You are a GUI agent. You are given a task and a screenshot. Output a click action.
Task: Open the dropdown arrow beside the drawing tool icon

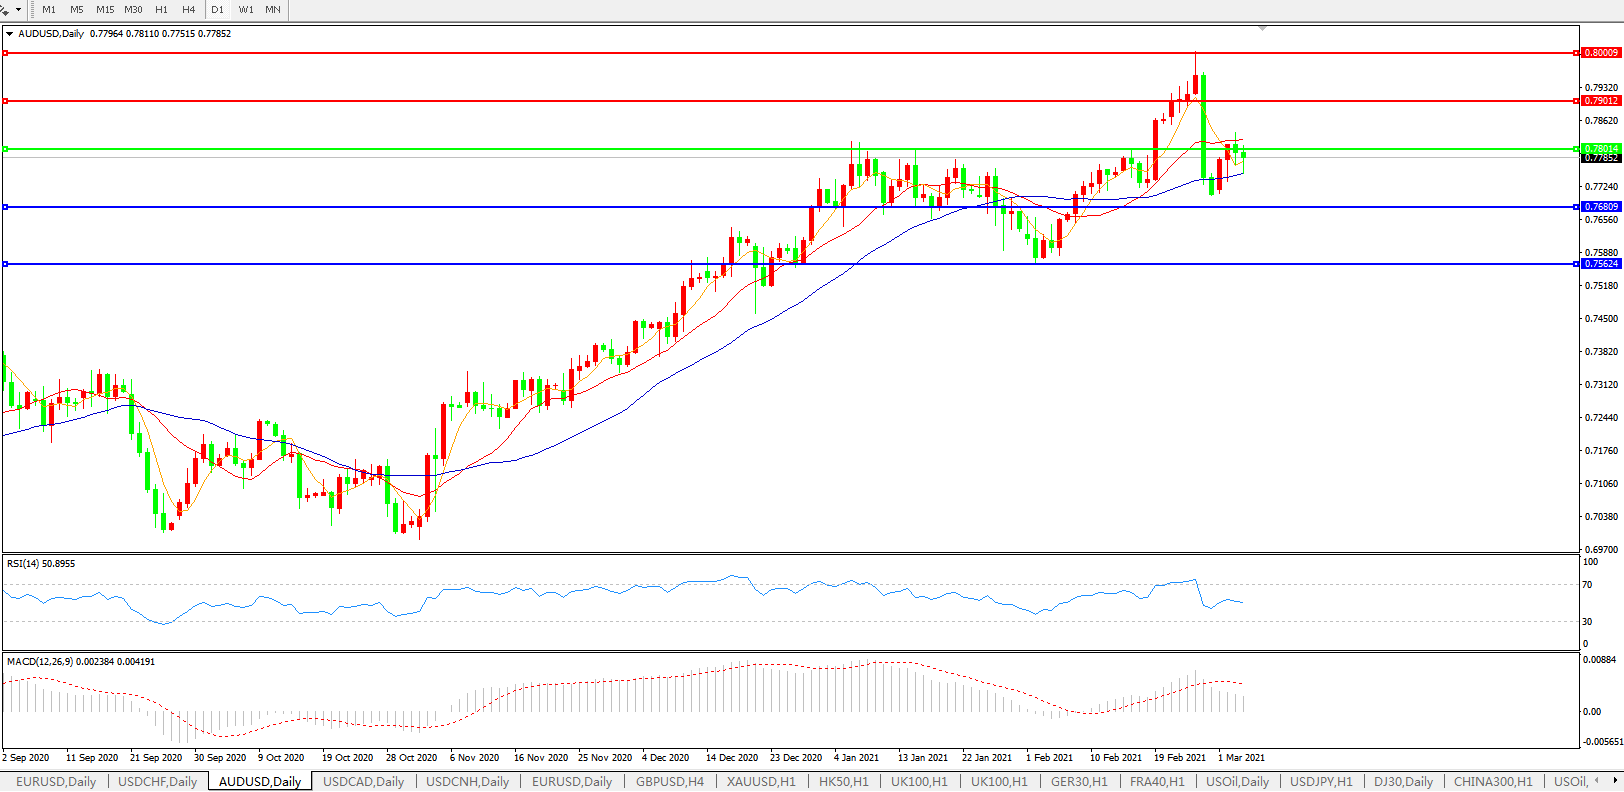coord(18,10)
